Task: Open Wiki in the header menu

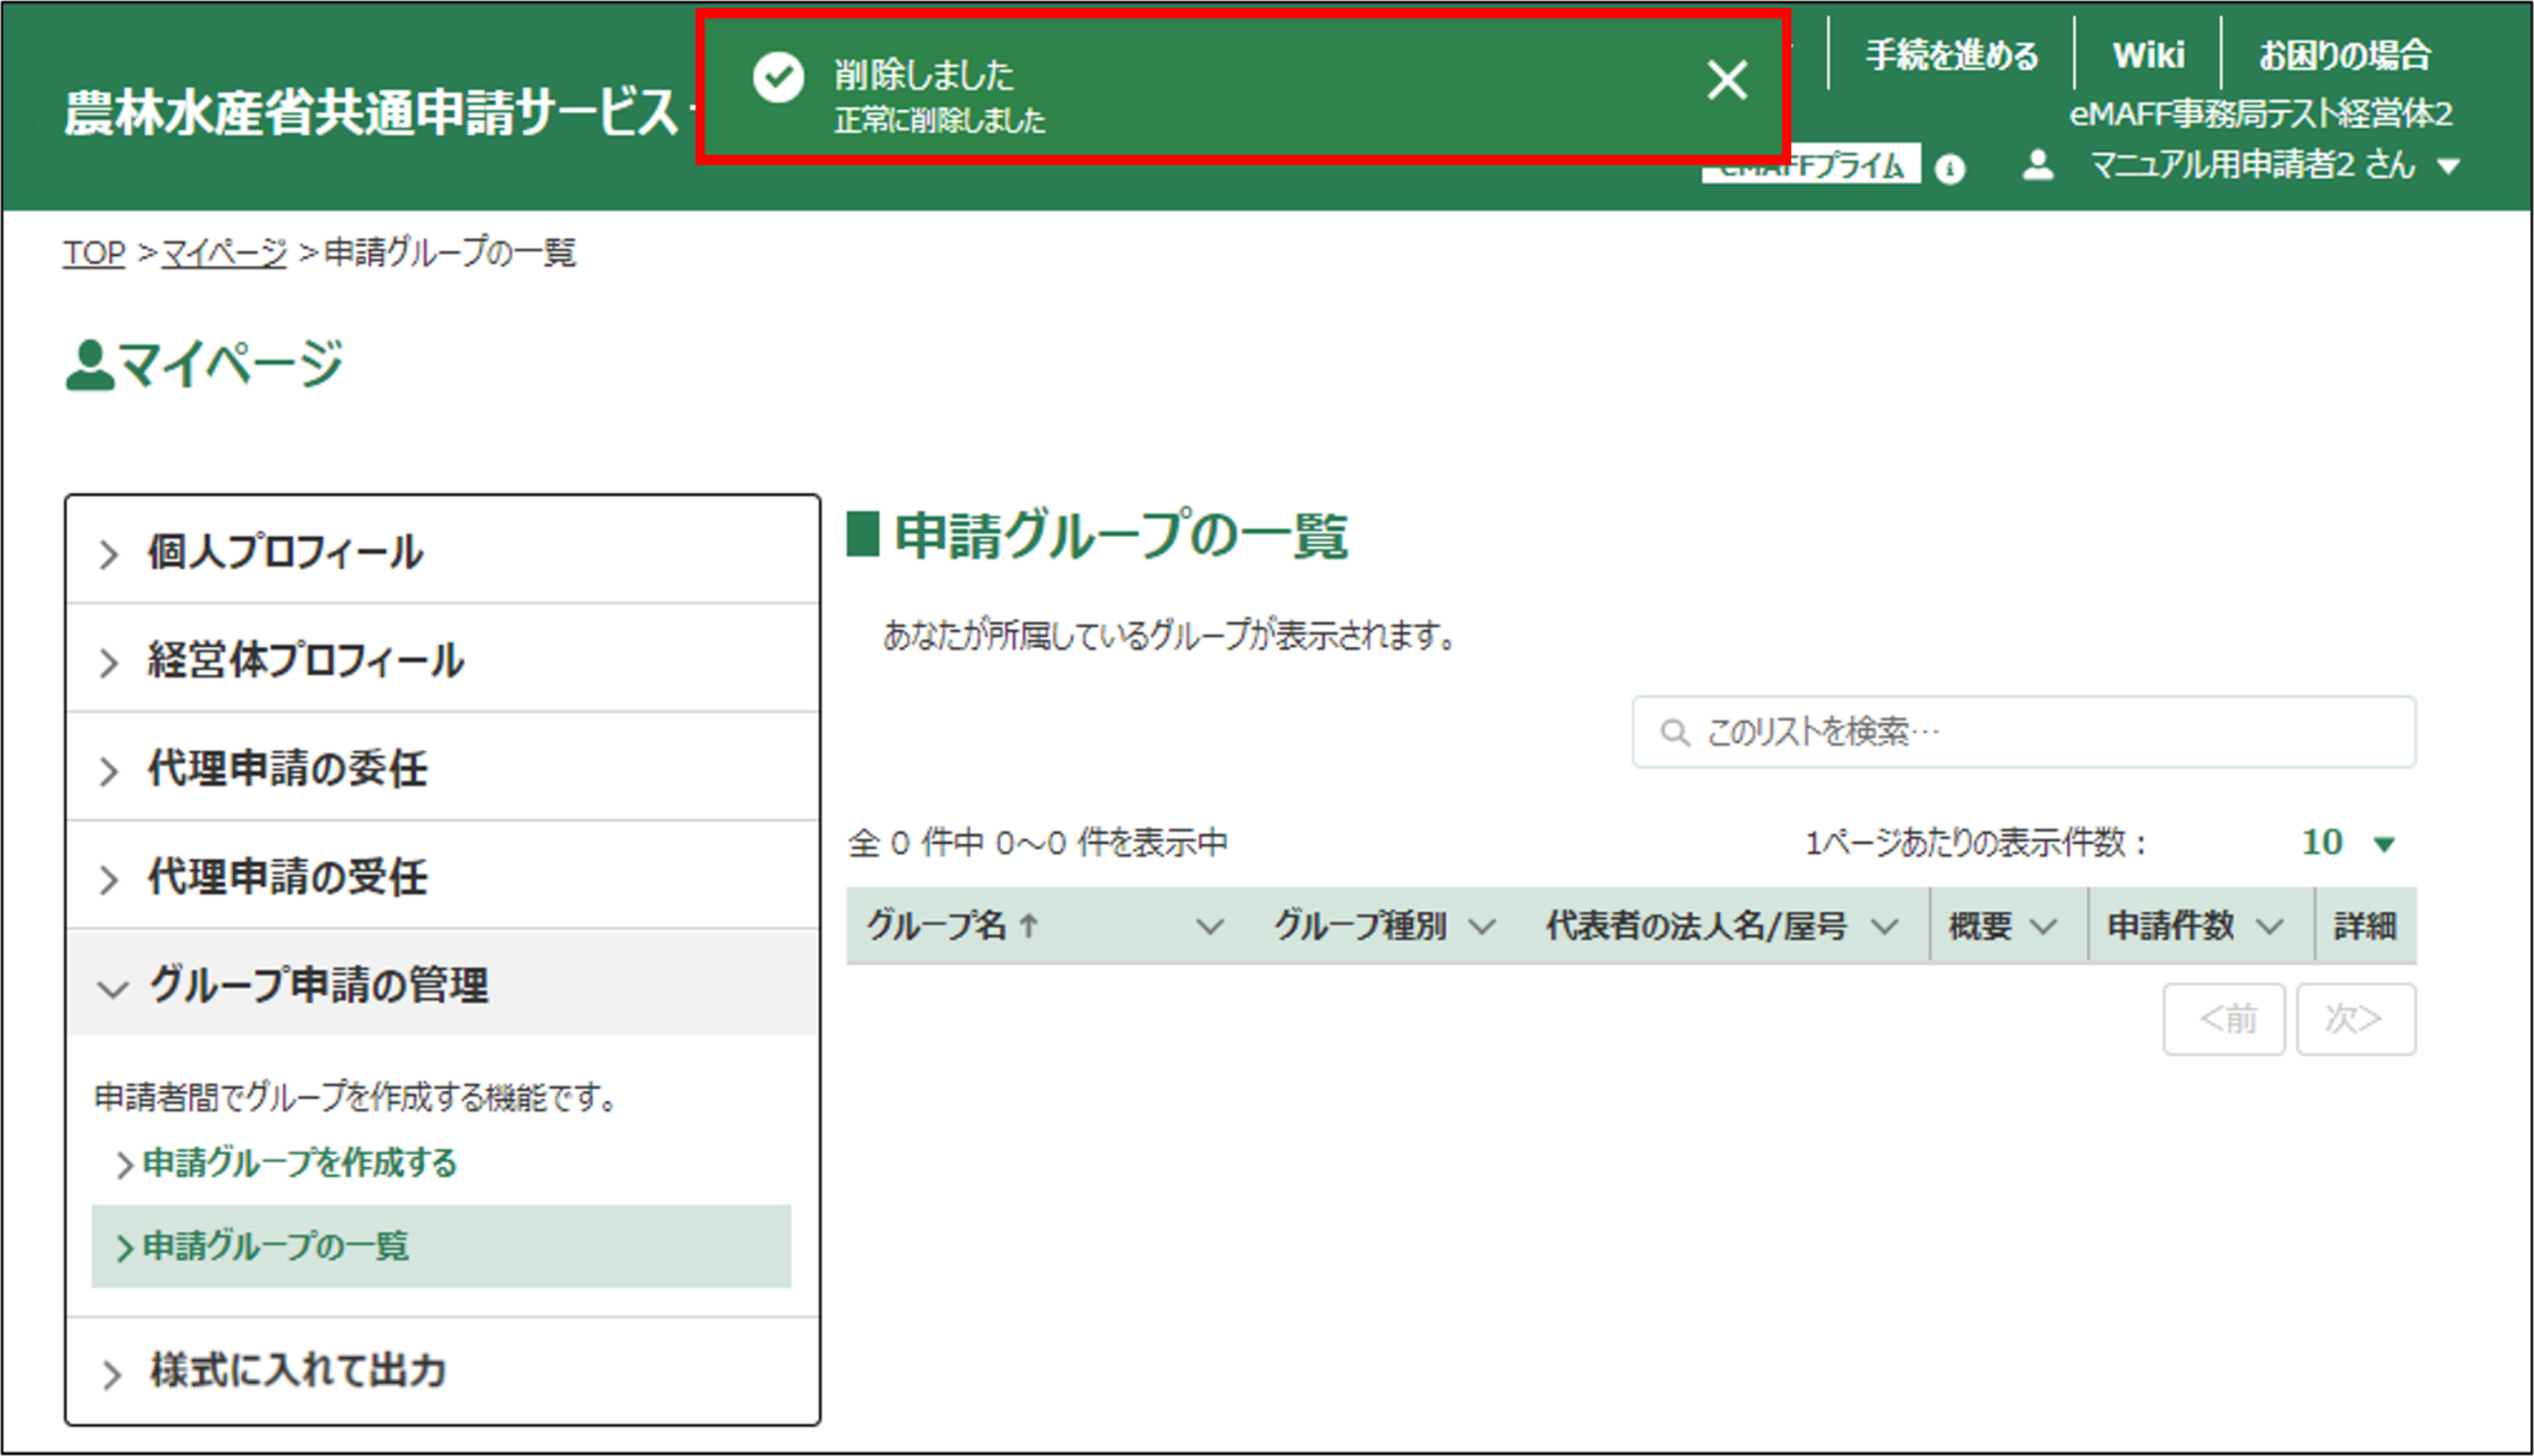Action: point(2148,55)
